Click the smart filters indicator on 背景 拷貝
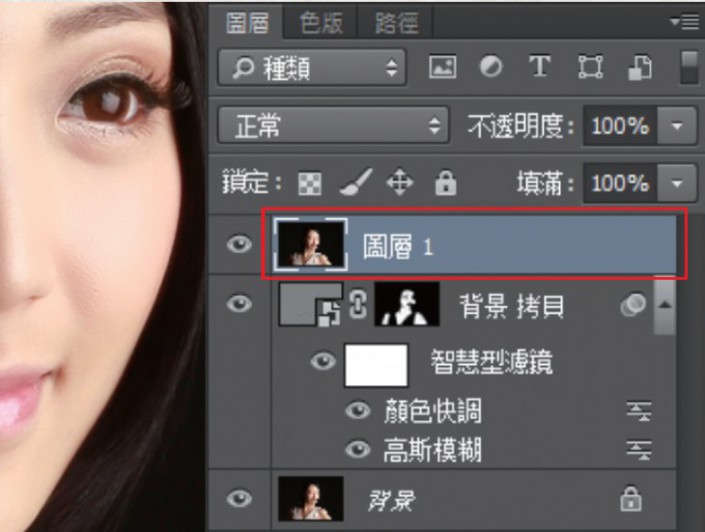This screenshot has width=705, height=532. coord(633,306)
